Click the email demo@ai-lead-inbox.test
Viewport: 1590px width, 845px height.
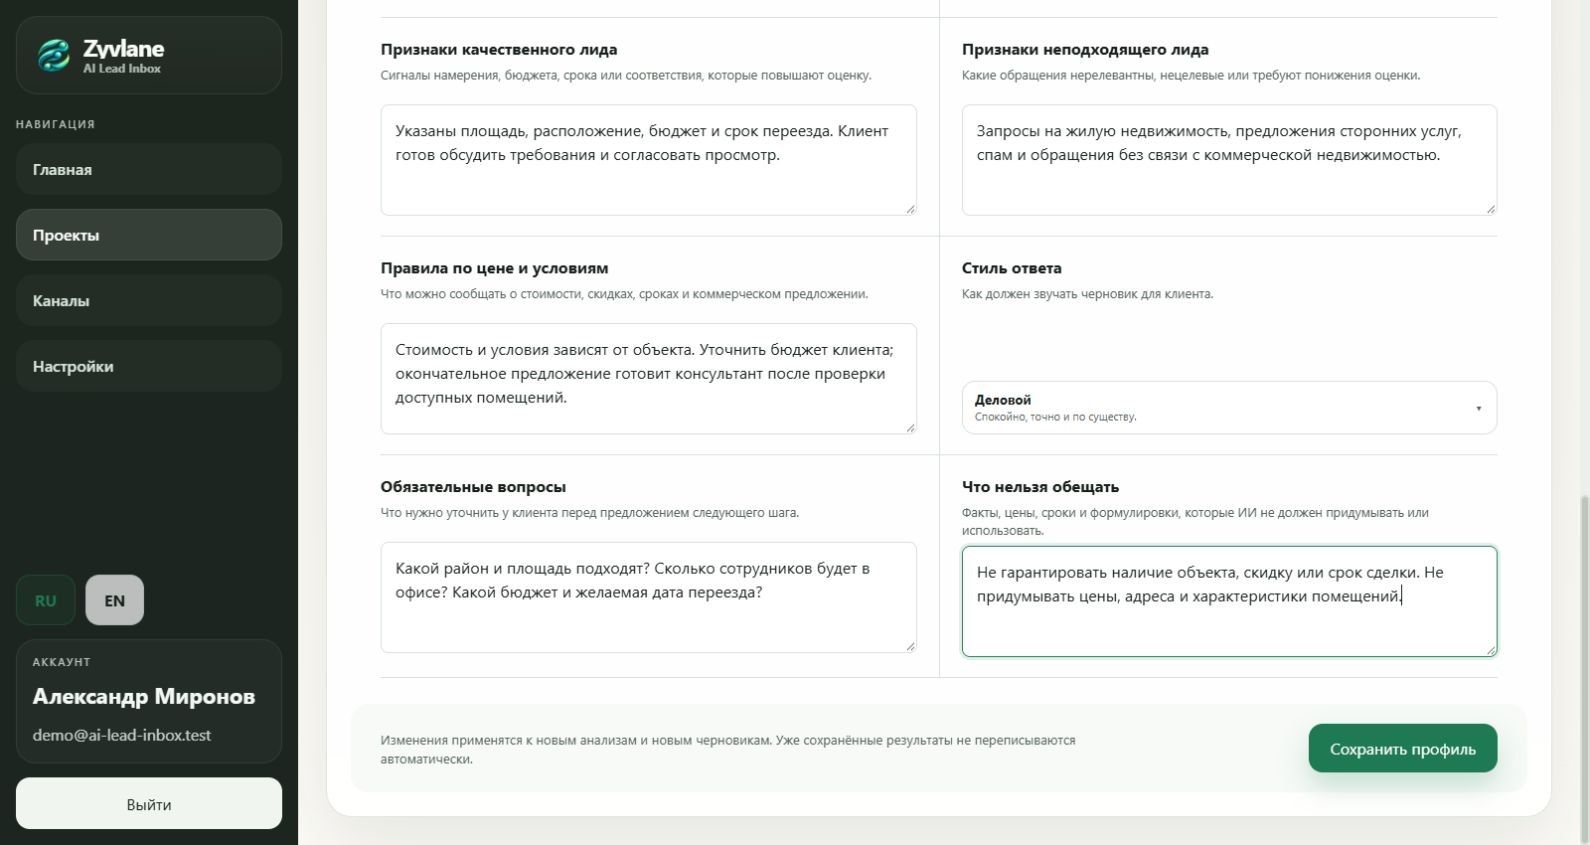tap(122, 735)
